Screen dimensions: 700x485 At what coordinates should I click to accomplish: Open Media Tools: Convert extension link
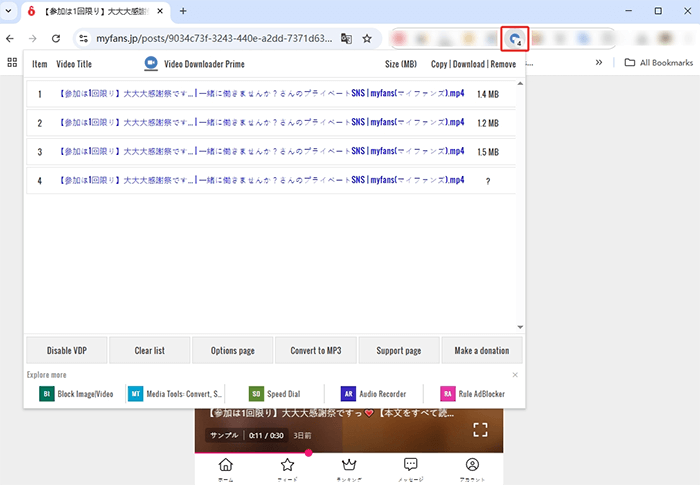coord(175,394)
